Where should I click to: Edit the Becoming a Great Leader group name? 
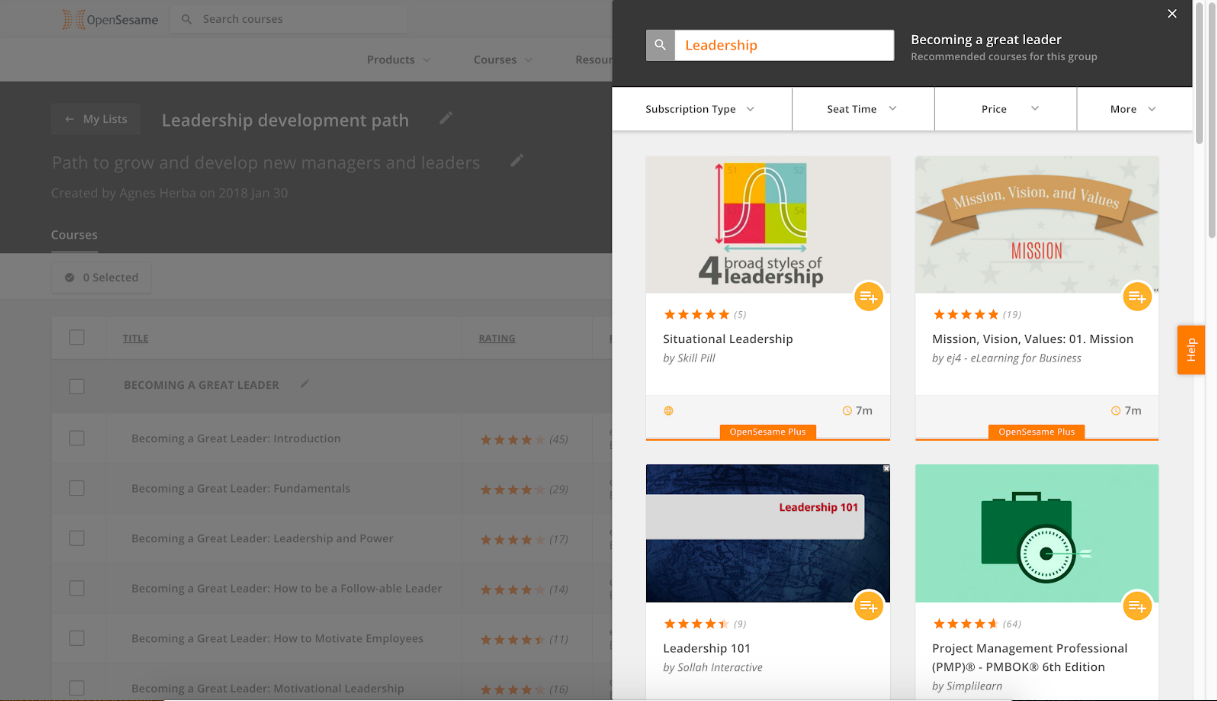pyautogui.click(x=305, y=384)
